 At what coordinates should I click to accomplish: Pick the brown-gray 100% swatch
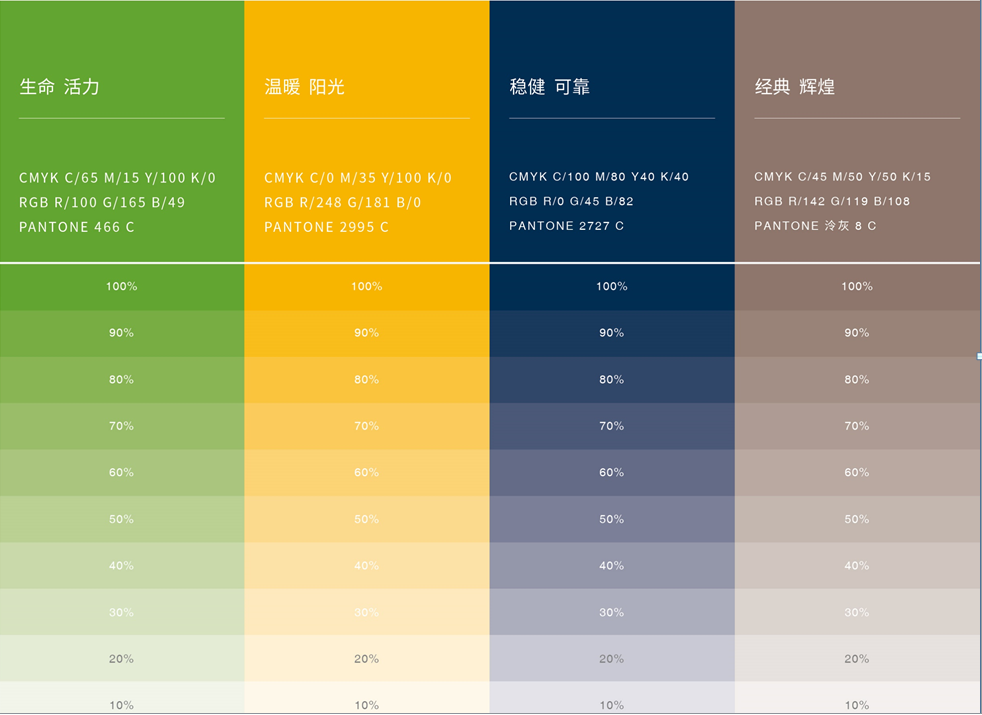857,287
